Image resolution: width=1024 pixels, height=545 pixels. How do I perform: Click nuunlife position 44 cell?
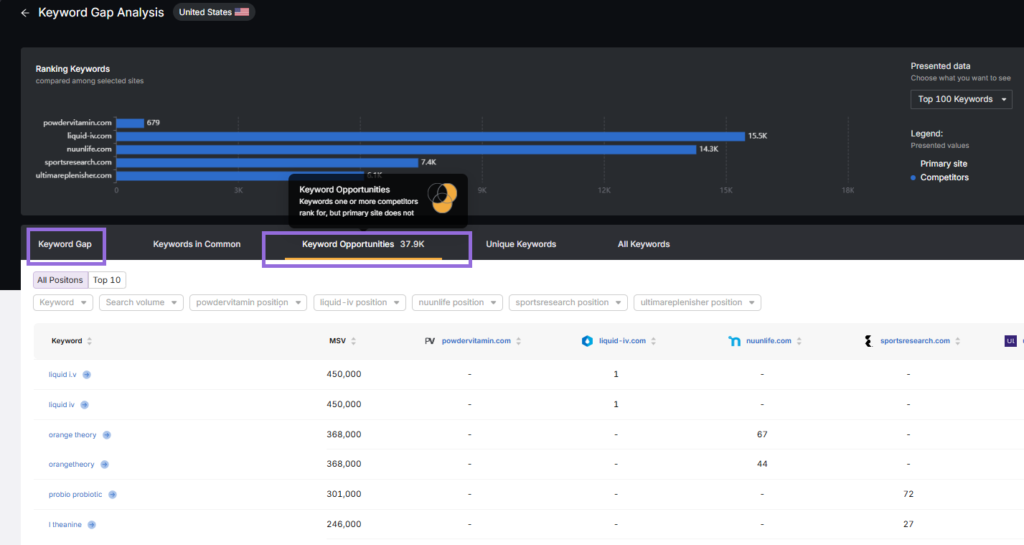[x=762, y=464]
